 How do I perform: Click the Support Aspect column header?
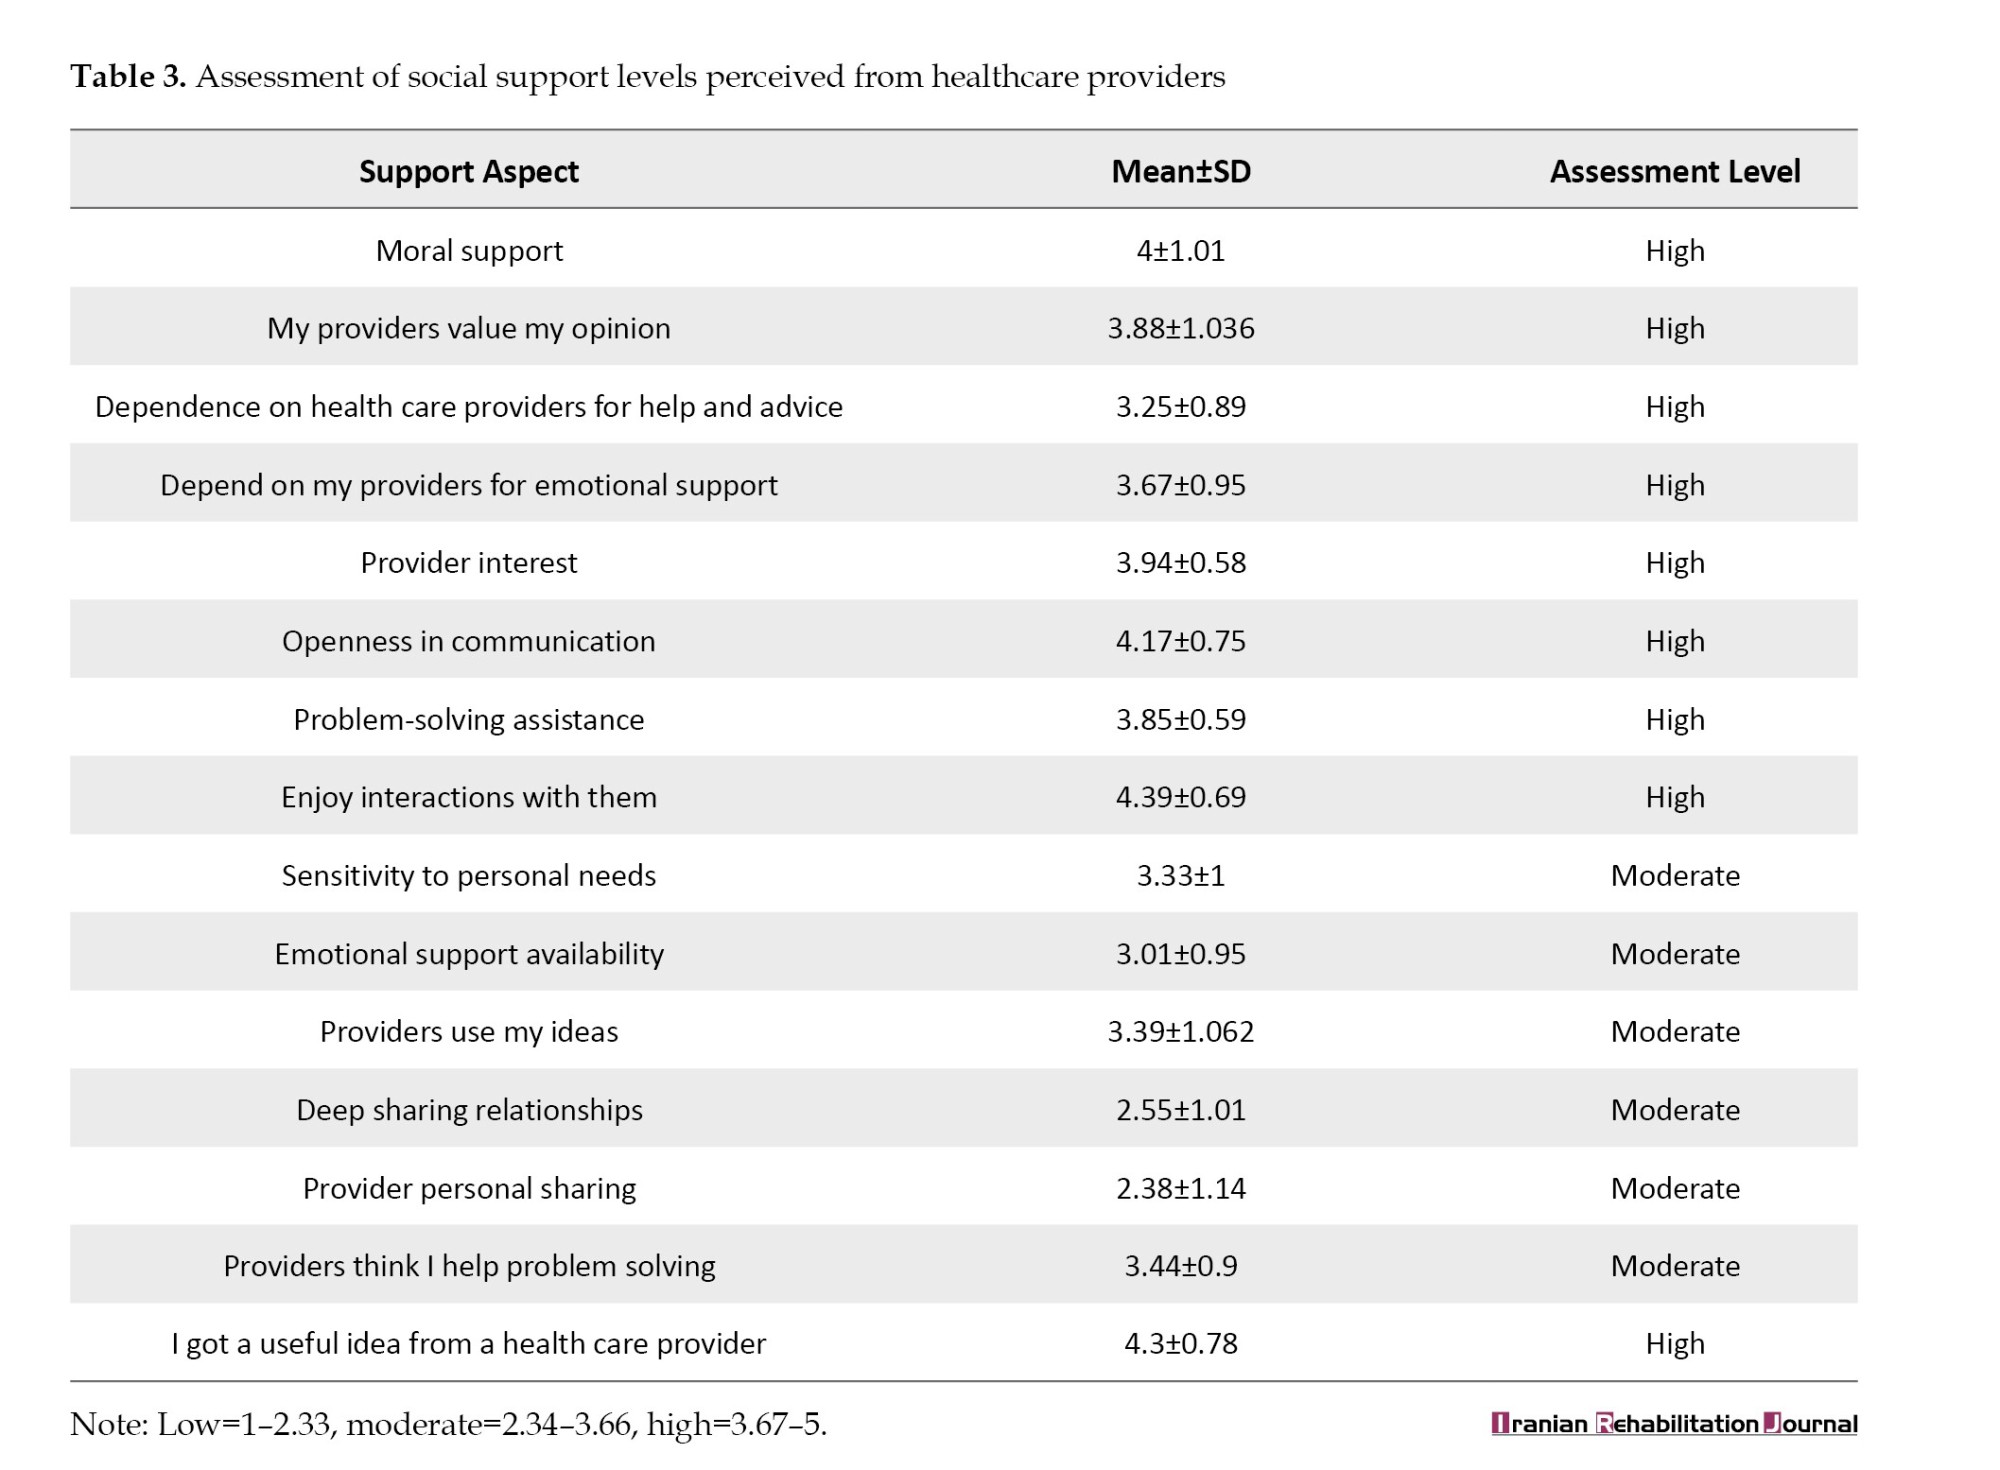[468, 171]
